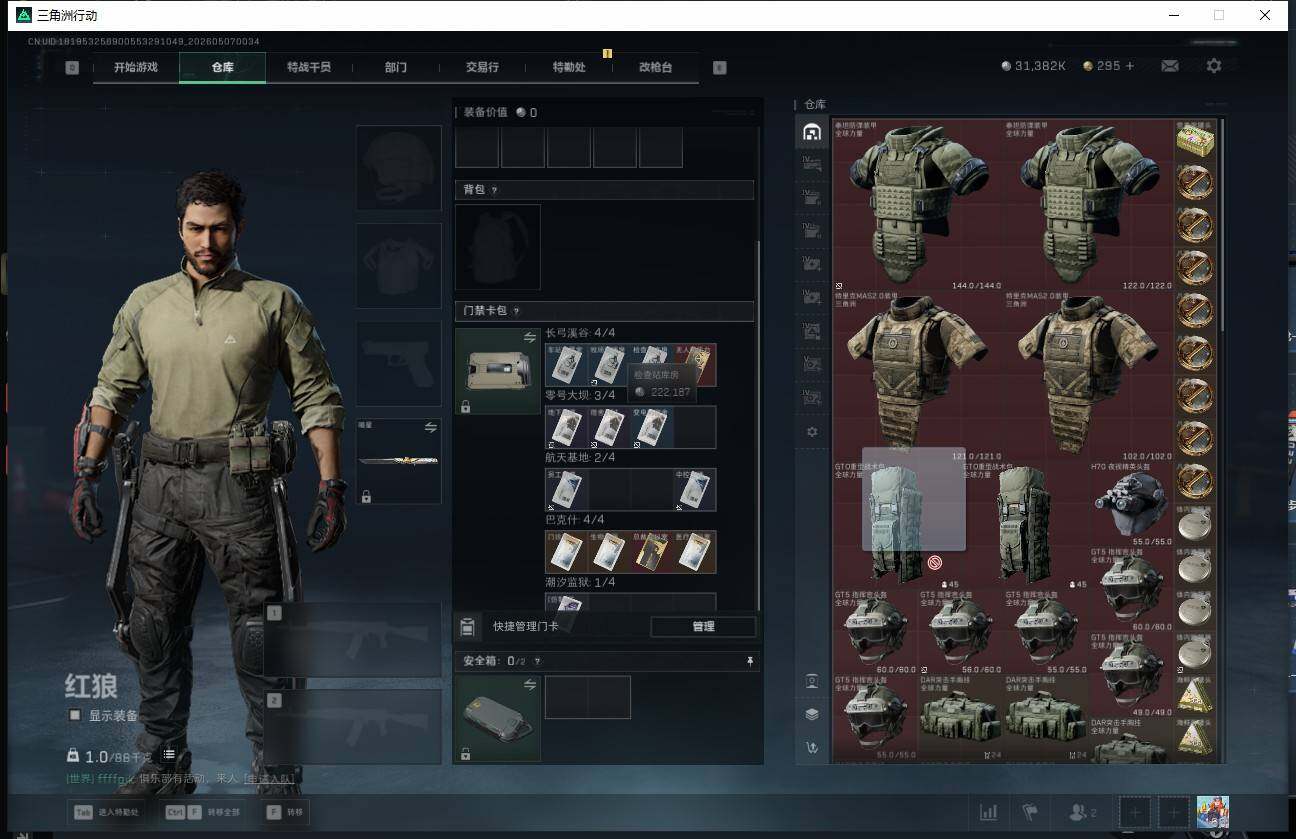Select the empty pistol slot
Image resolution: width=1296 pixels, height=839 pixels.
399,363
